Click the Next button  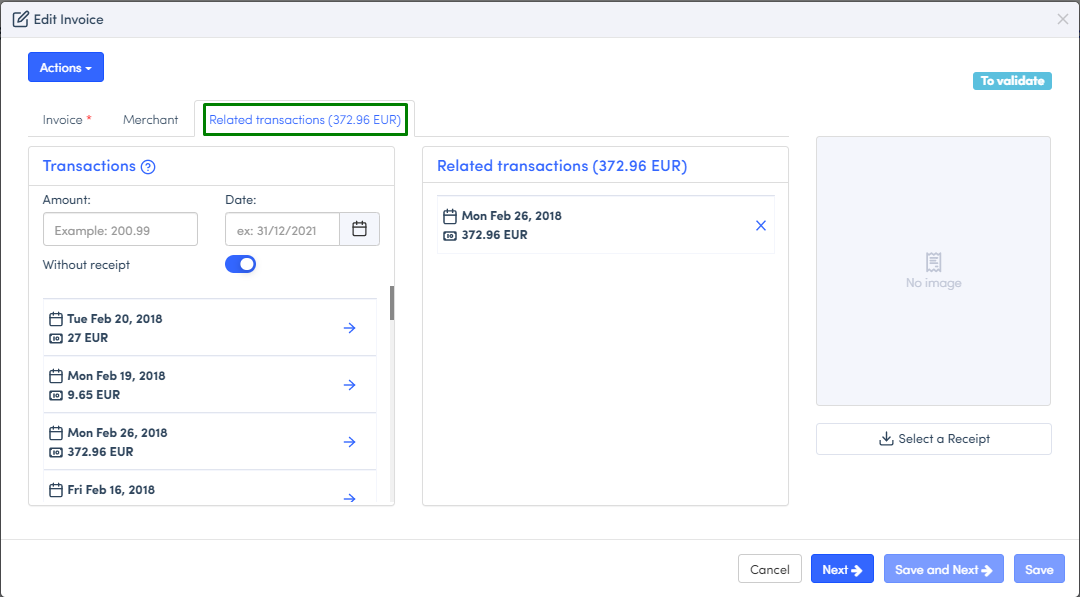point(842,570)
